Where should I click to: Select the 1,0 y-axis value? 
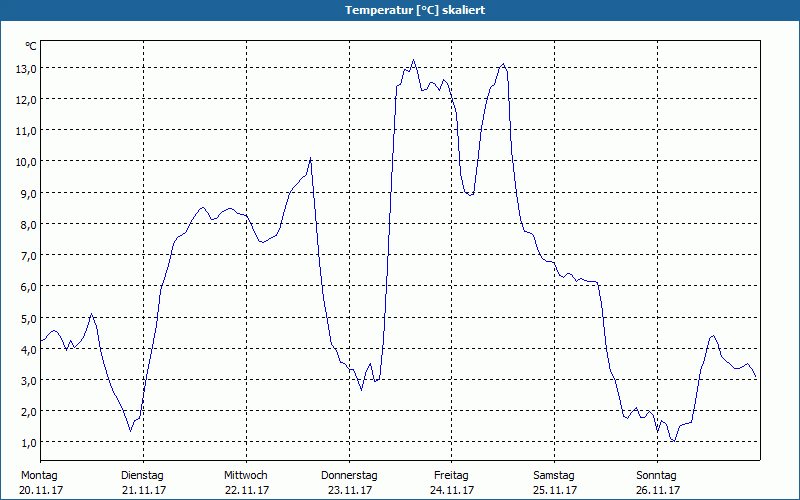[29, 443]
